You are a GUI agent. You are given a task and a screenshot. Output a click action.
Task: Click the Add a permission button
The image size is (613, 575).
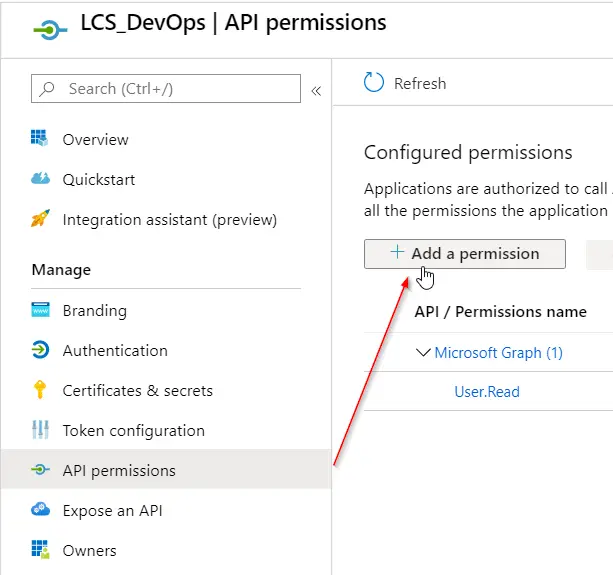coord(465,254)
